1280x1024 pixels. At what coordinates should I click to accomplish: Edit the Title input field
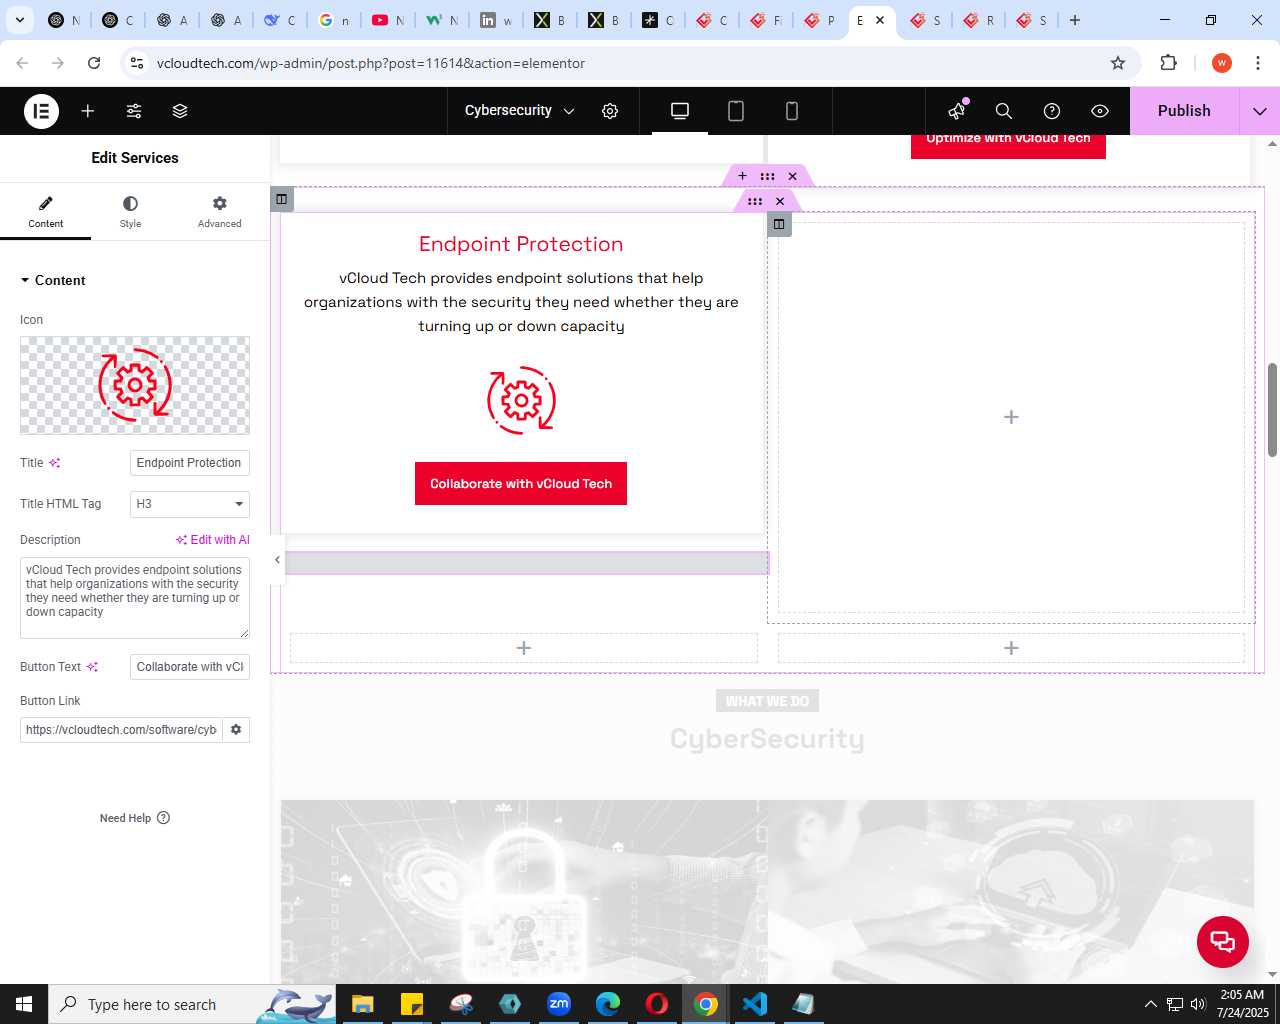coord(190,463)
